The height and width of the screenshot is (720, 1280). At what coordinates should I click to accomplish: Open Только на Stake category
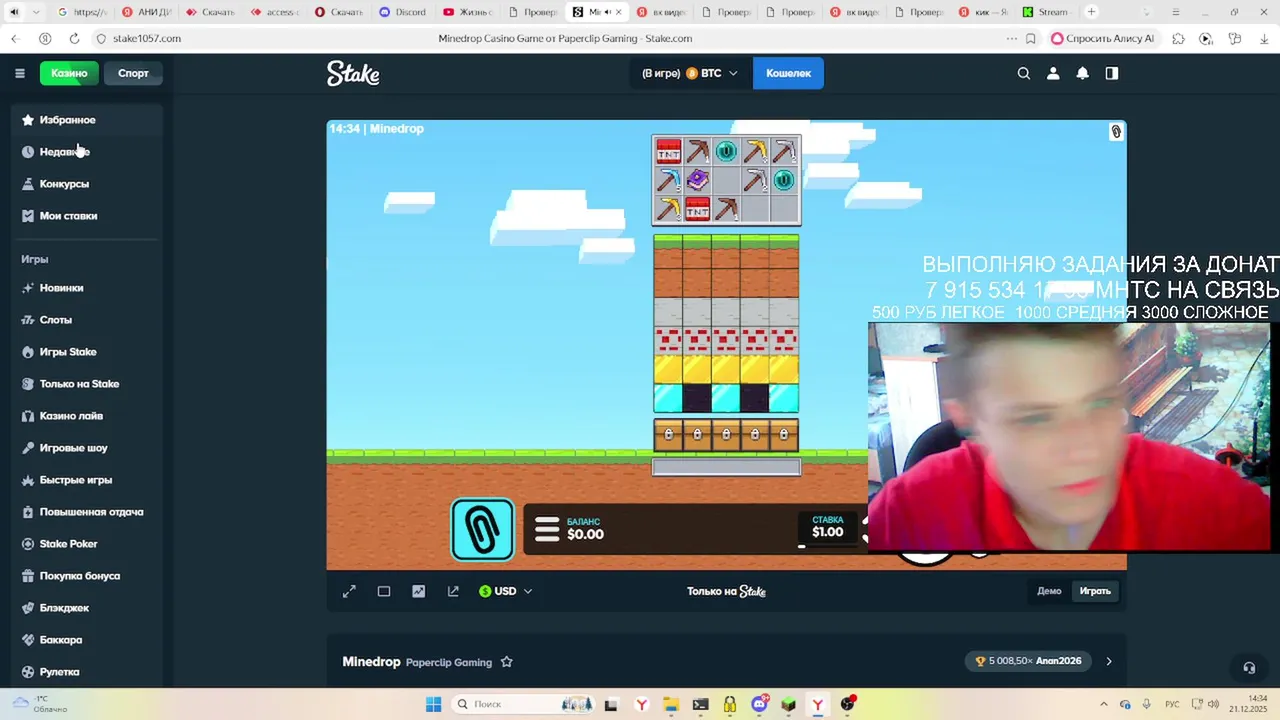88,384
